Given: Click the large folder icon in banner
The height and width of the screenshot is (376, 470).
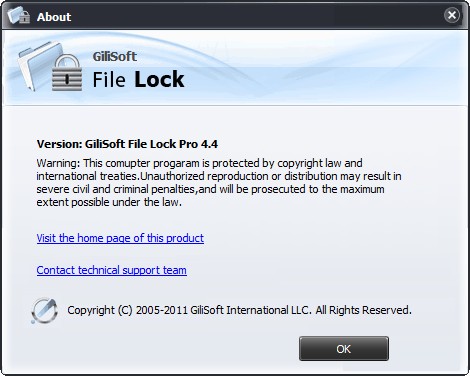Looking at the screenshot, I should coord(37,65).
